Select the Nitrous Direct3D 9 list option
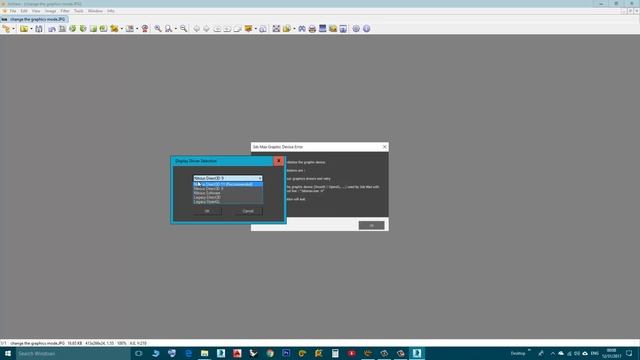 tap(228, 189)
